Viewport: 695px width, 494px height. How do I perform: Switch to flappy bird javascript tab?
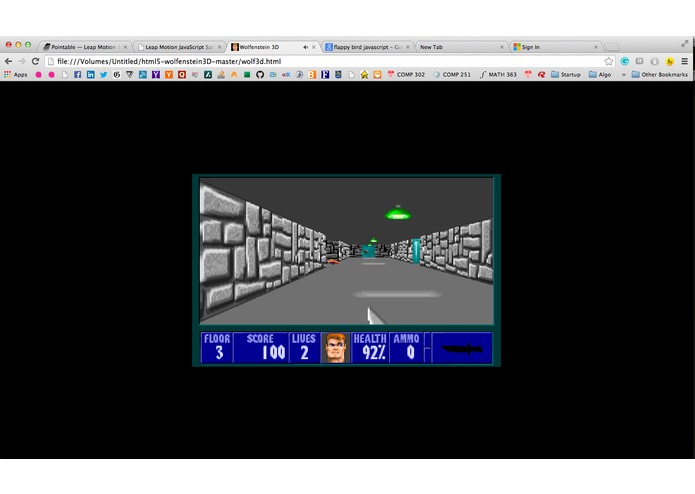click(367, 47)
